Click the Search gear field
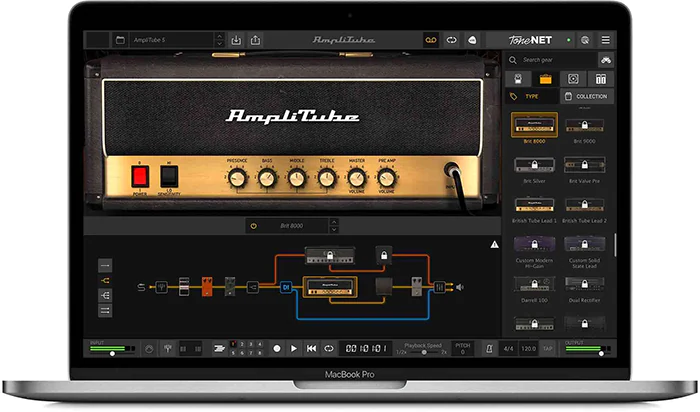Image resolution: width=700 pixels, height=412 pixels. coord(552,60)
